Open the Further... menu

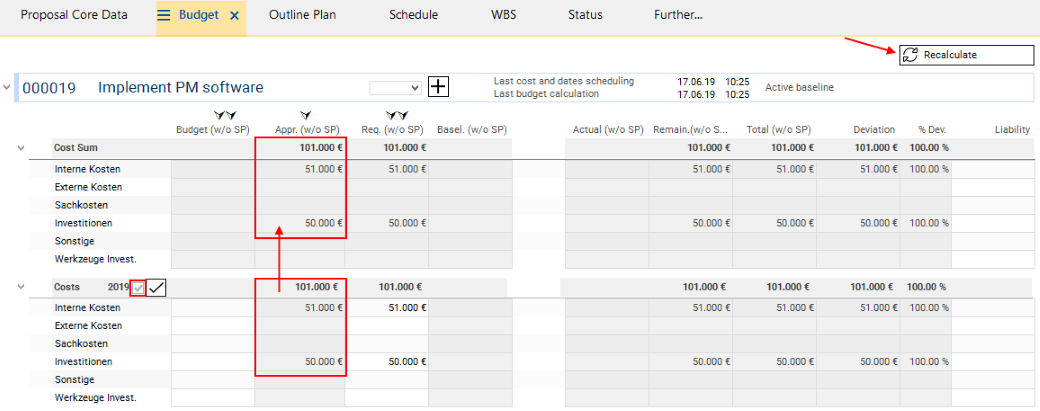pyautogui.click(x=677, y=15)
